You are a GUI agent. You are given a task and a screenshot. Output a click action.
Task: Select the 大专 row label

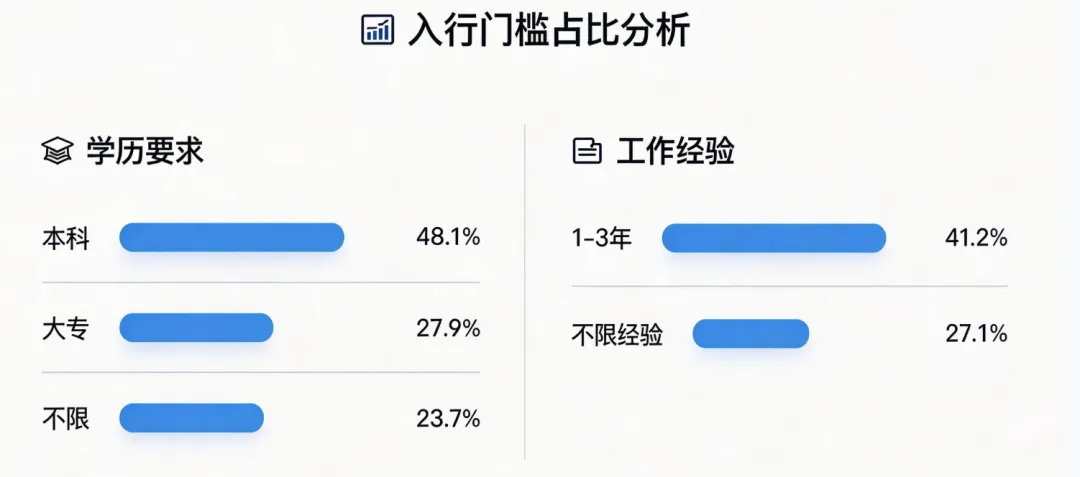coord(66,329)
